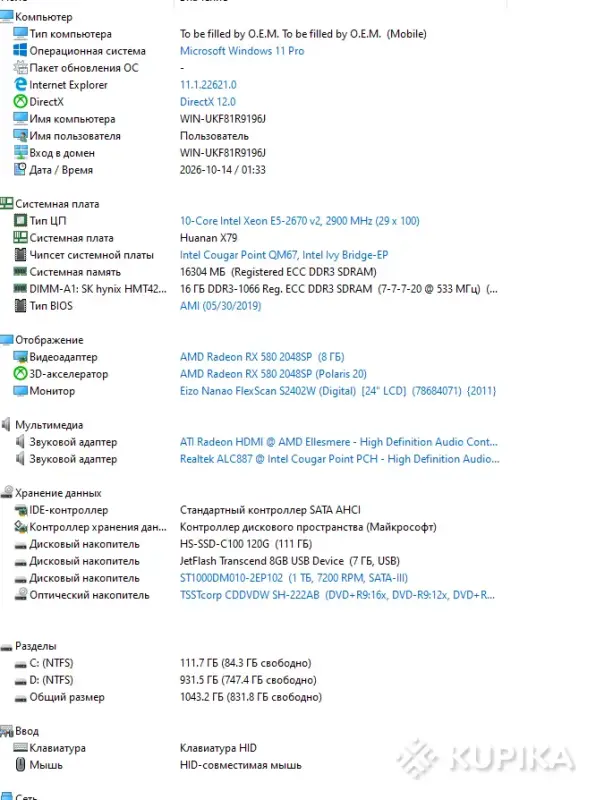Screen dimensions: 596x800
Task: Select the Стандартный контроллер SATA AHCI value
Action: 270,510
